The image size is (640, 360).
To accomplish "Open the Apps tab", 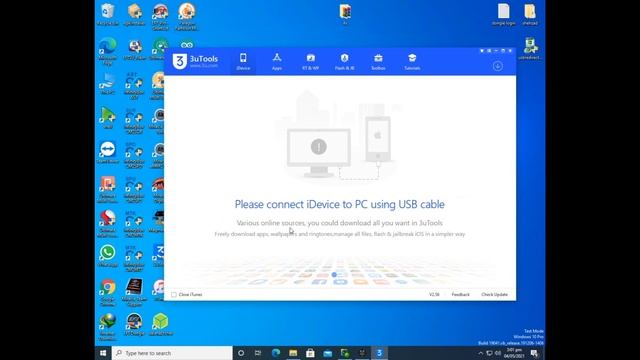I will coord(277,62).
